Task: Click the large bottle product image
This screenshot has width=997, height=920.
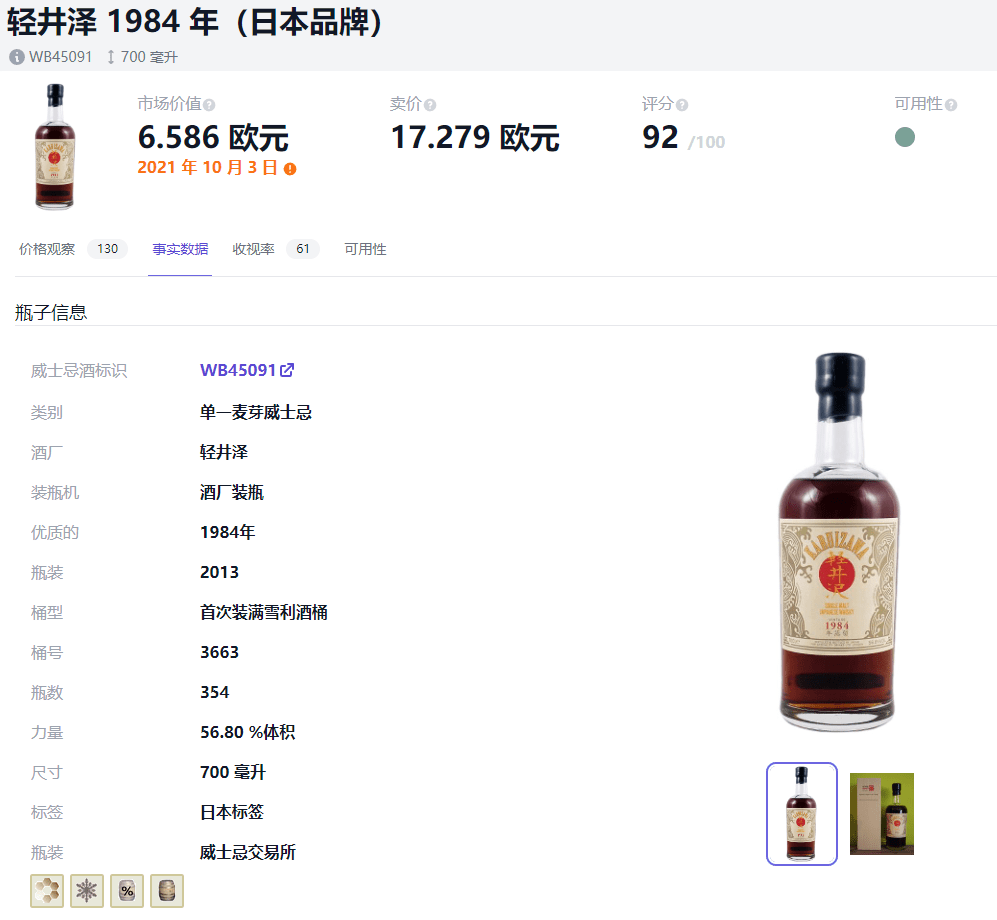Action: point(839,542)
